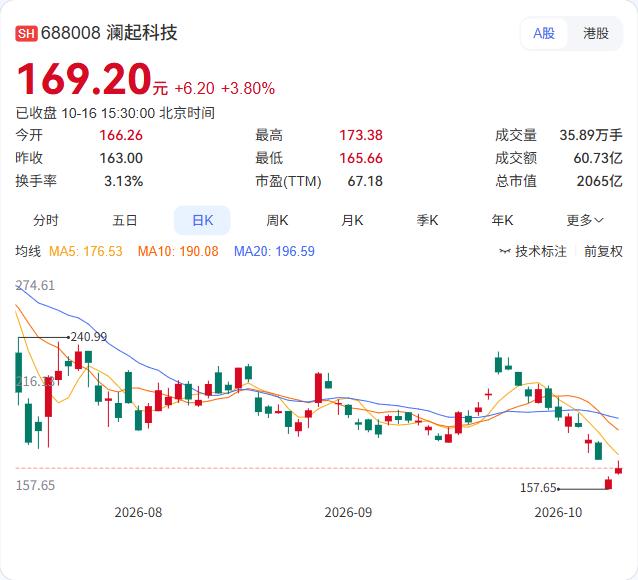Click 换手率 value 3.13%
This screenshot has height=580, width=638.
click(x=124, y=181)
